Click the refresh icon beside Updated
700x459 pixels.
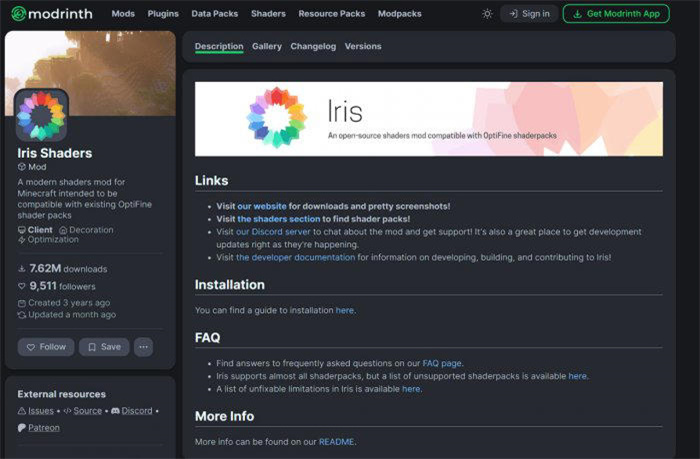[21, 315]
